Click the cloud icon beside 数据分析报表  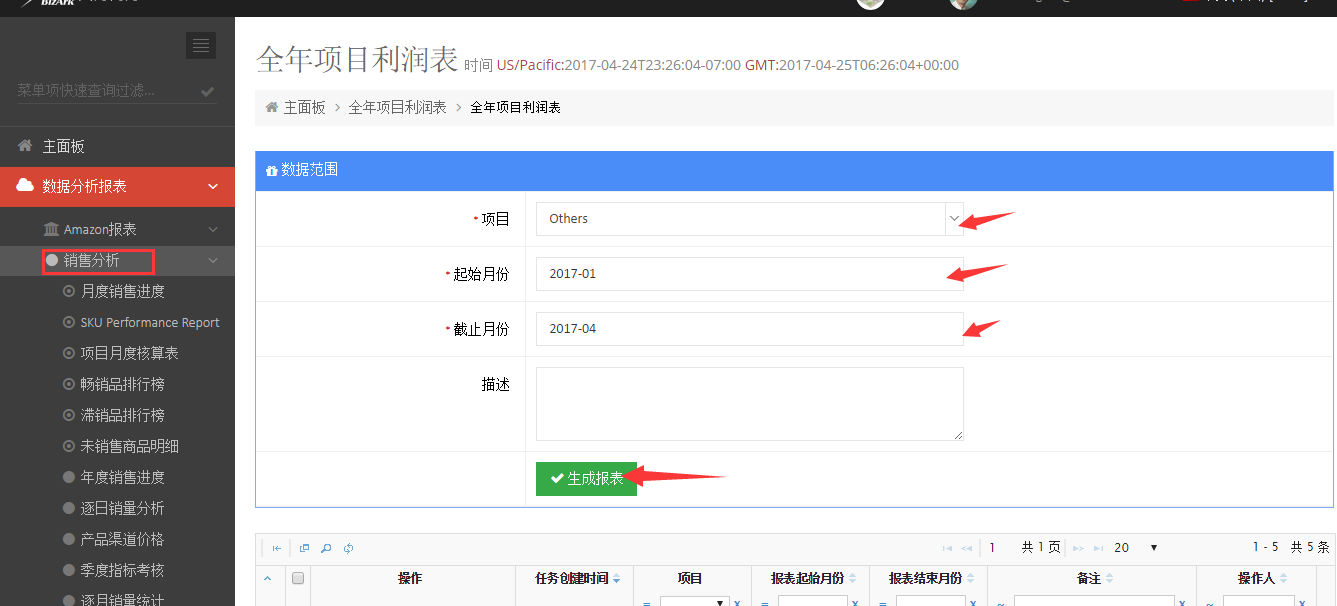pyautogui.click(x=25, y=186)
